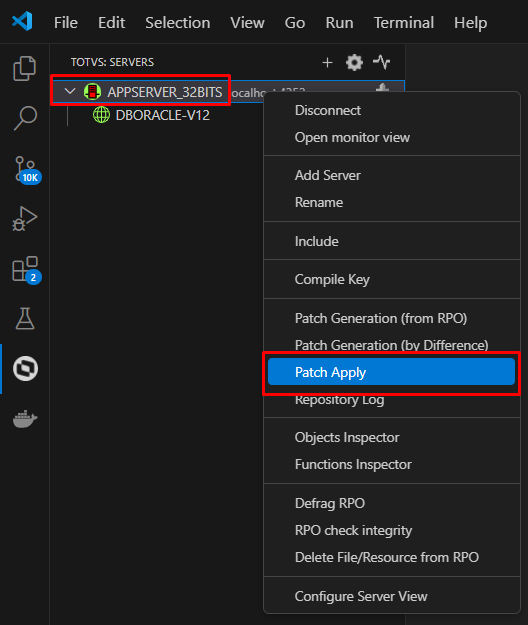
Task: Open the Terminal menu
Action: tap(404, 23)
